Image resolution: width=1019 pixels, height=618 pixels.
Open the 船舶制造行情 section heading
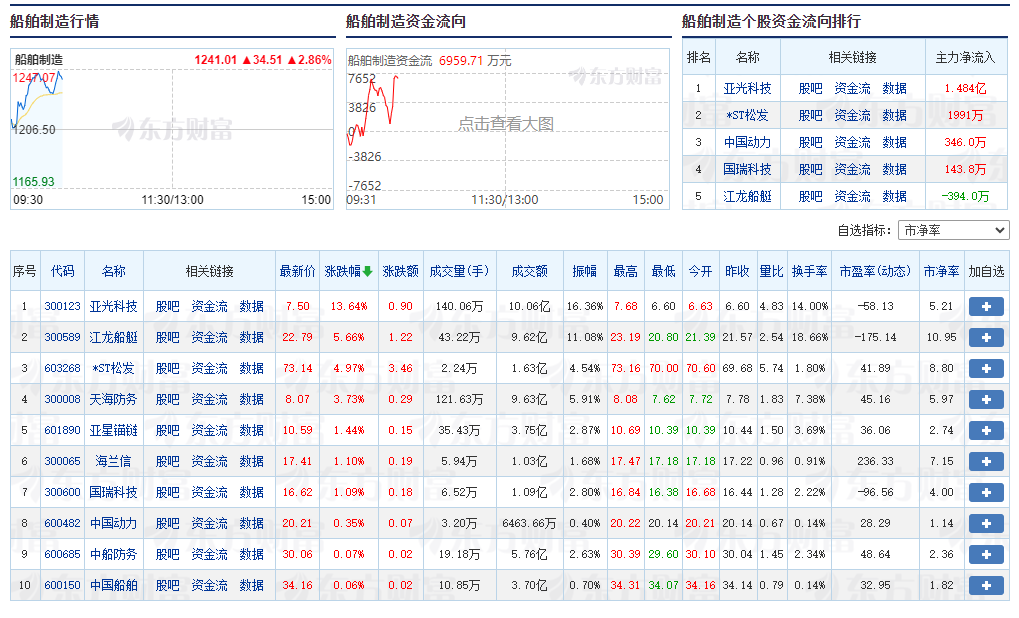[55, 21]
